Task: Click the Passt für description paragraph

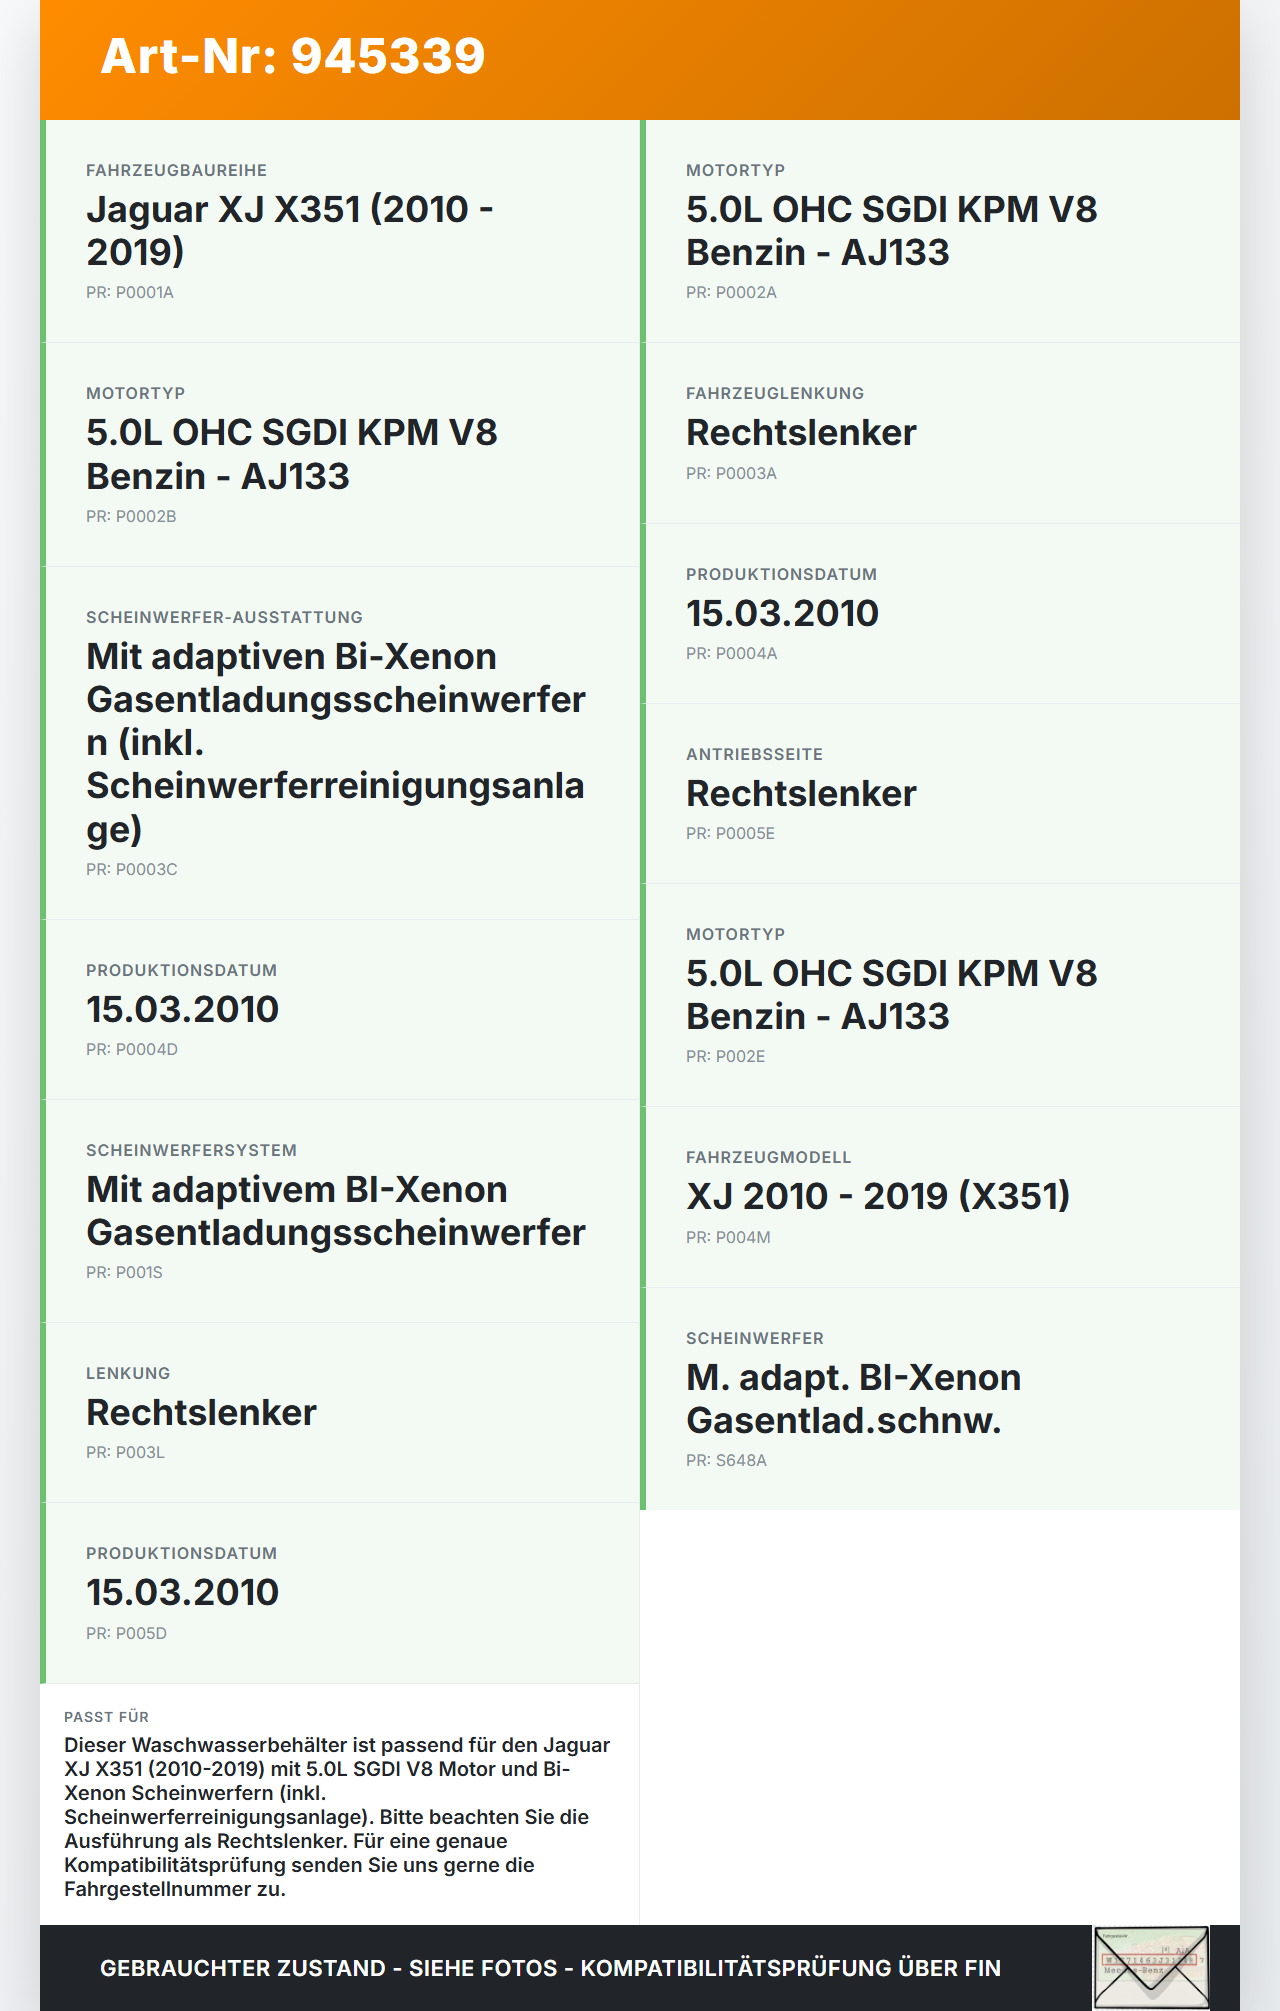Action: click(337, 1817)
